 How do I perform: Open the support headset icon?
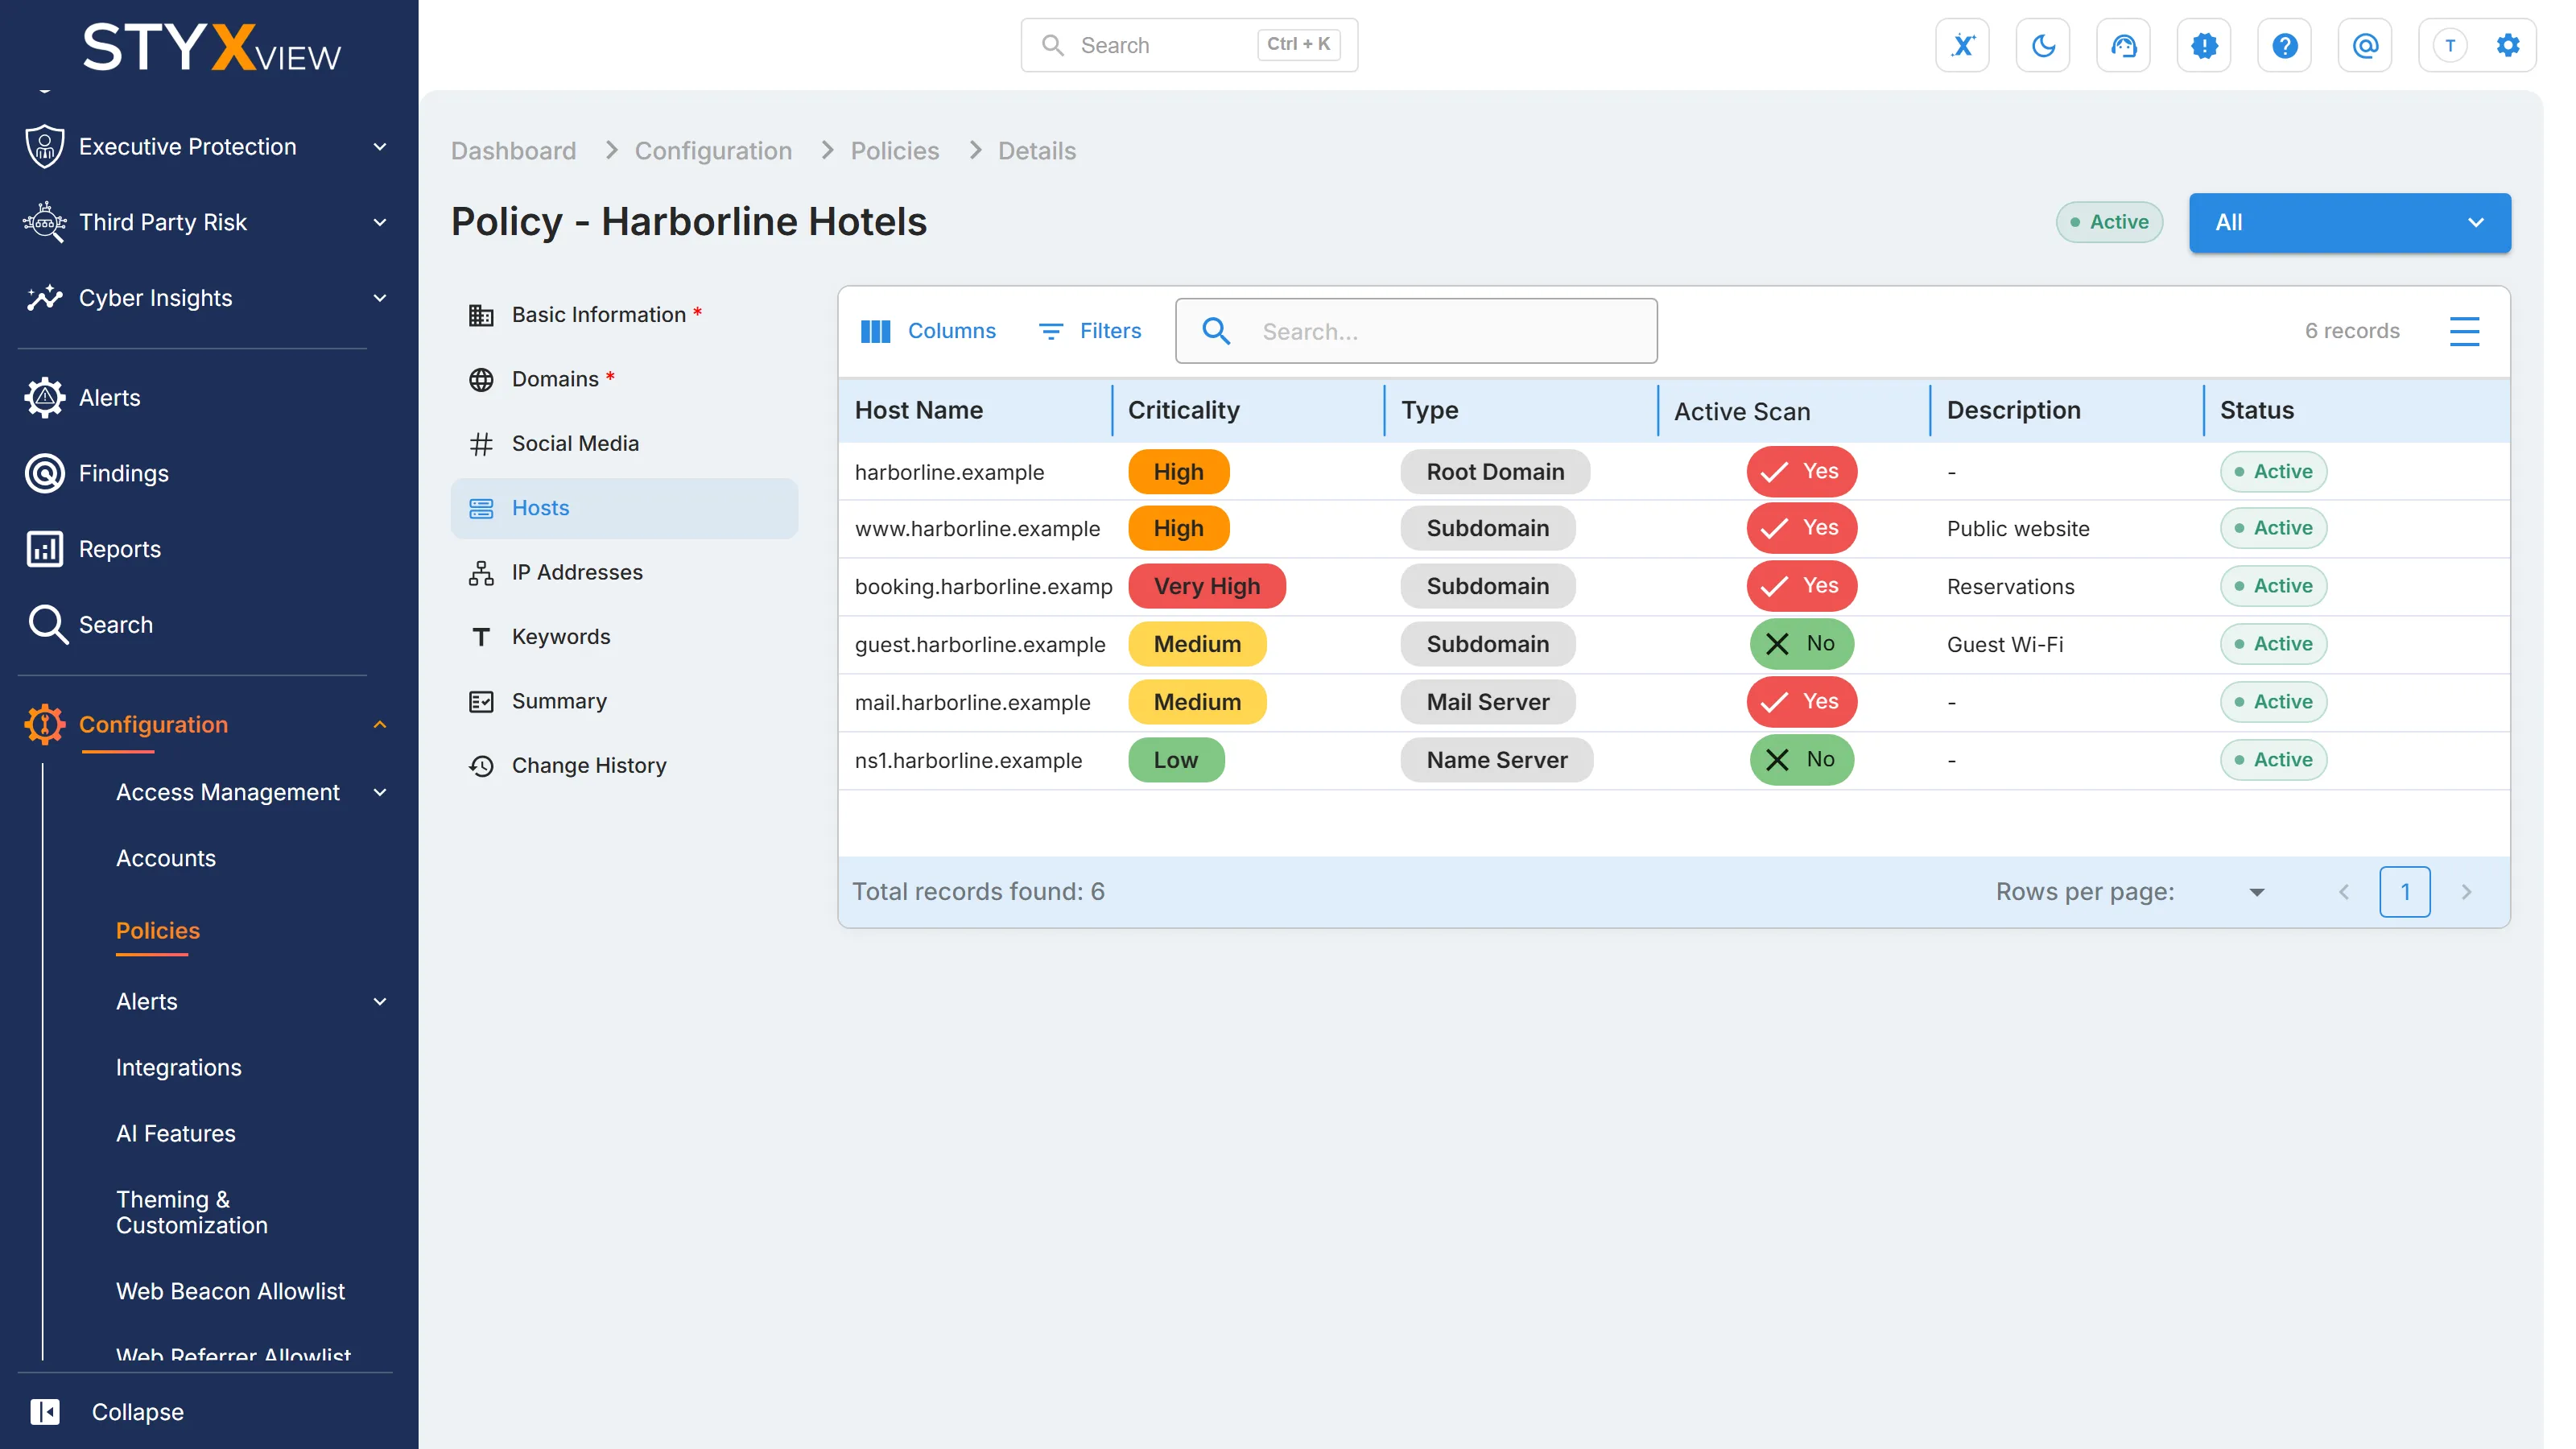click(x=2123, y=45)
